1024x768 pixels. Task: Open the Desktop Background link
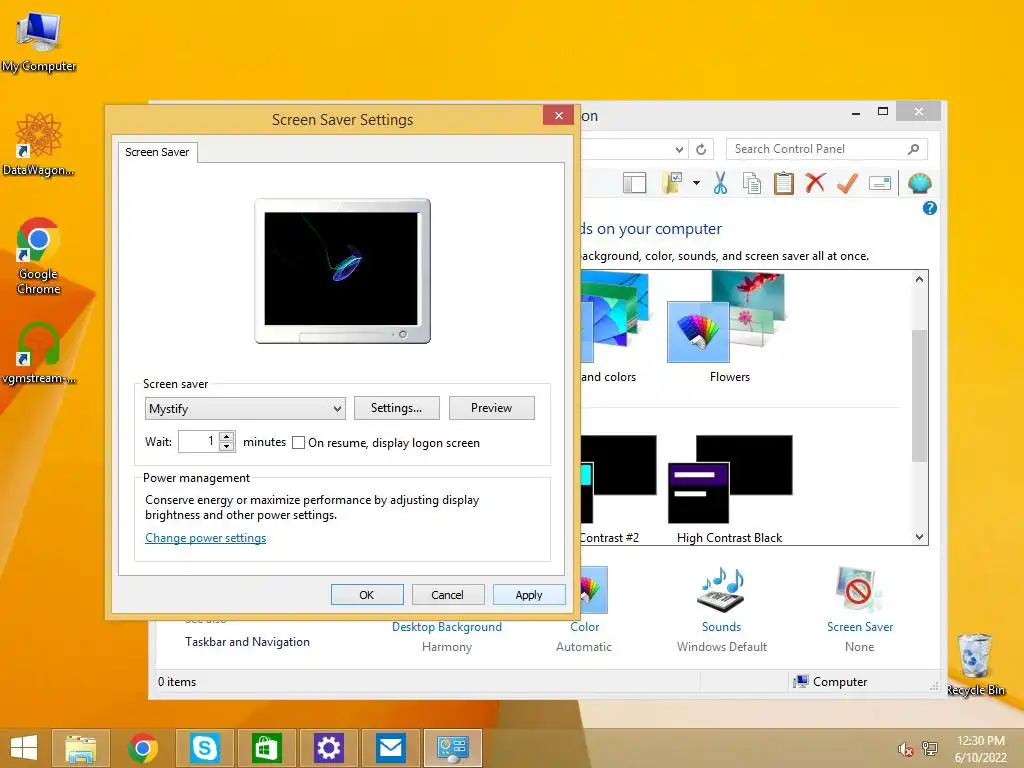coord(447,627)
